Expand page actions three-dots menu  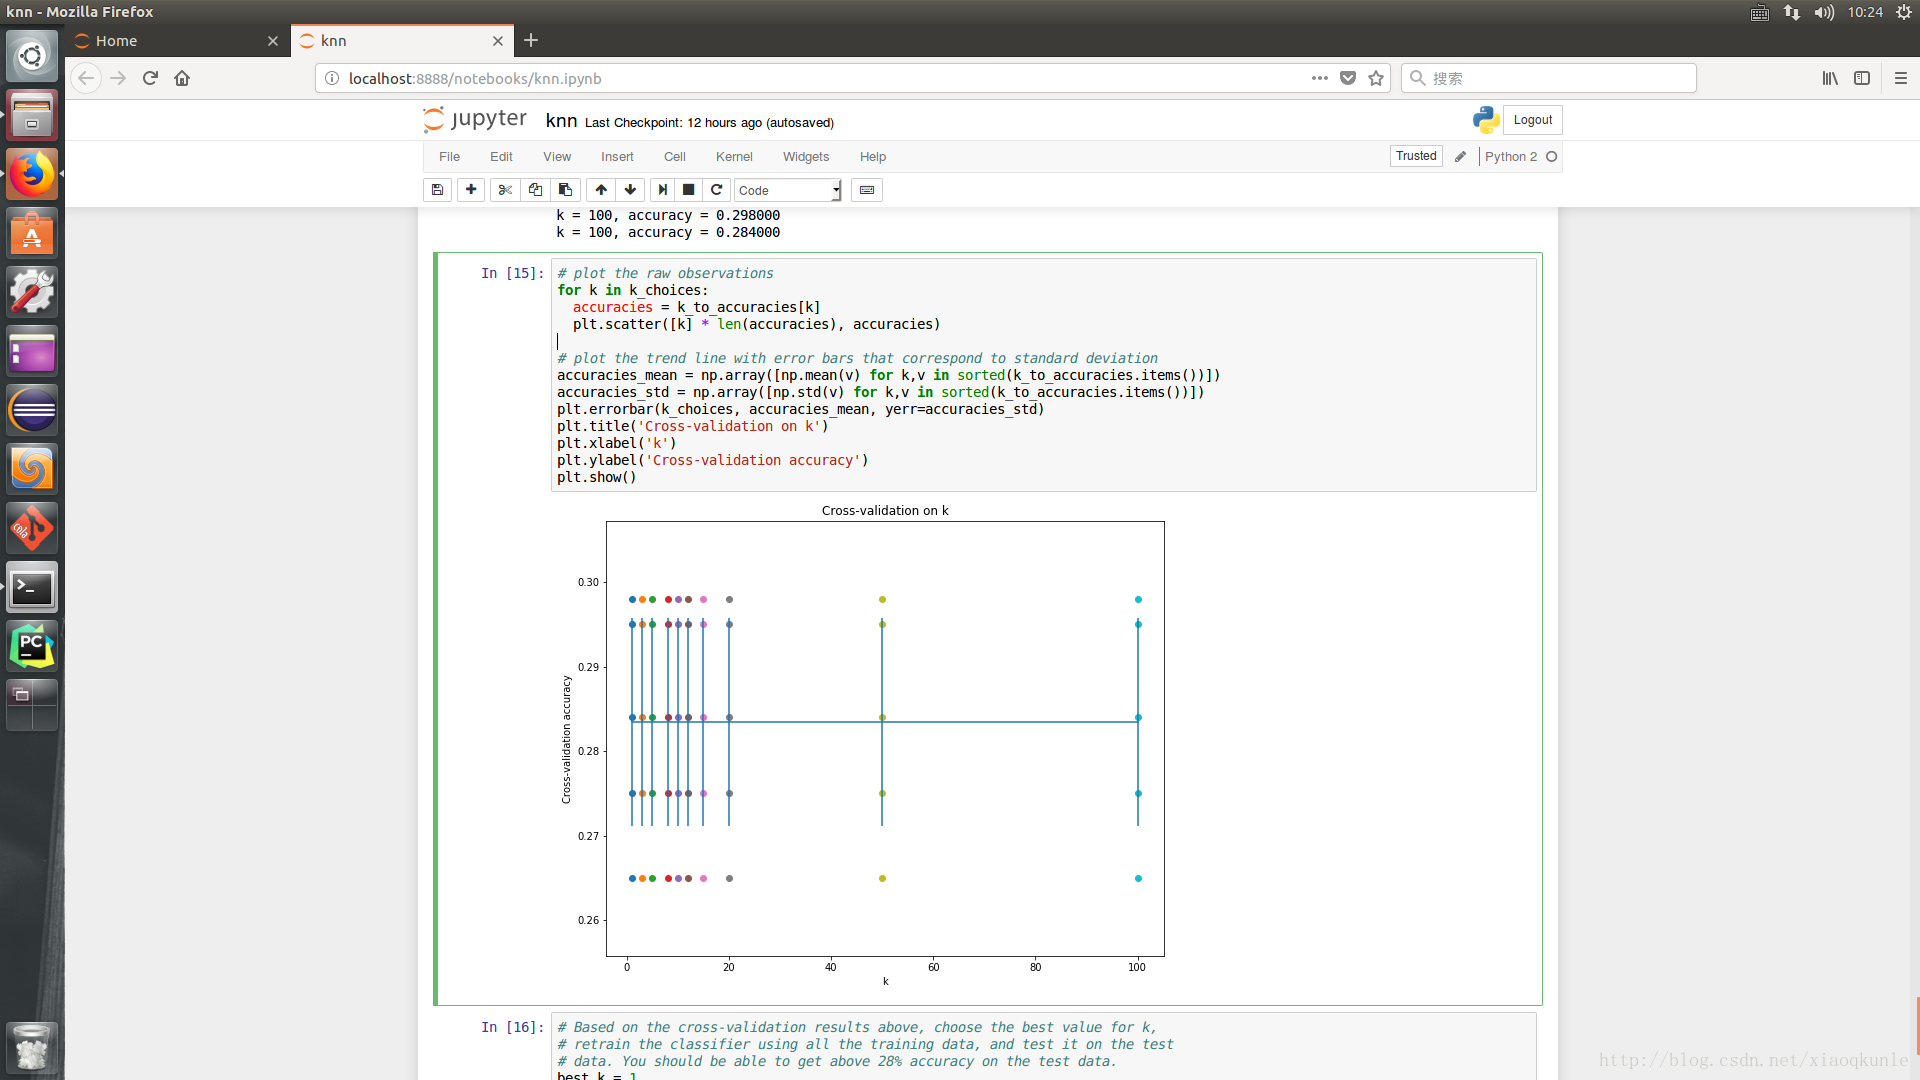tap(1320, 78)
